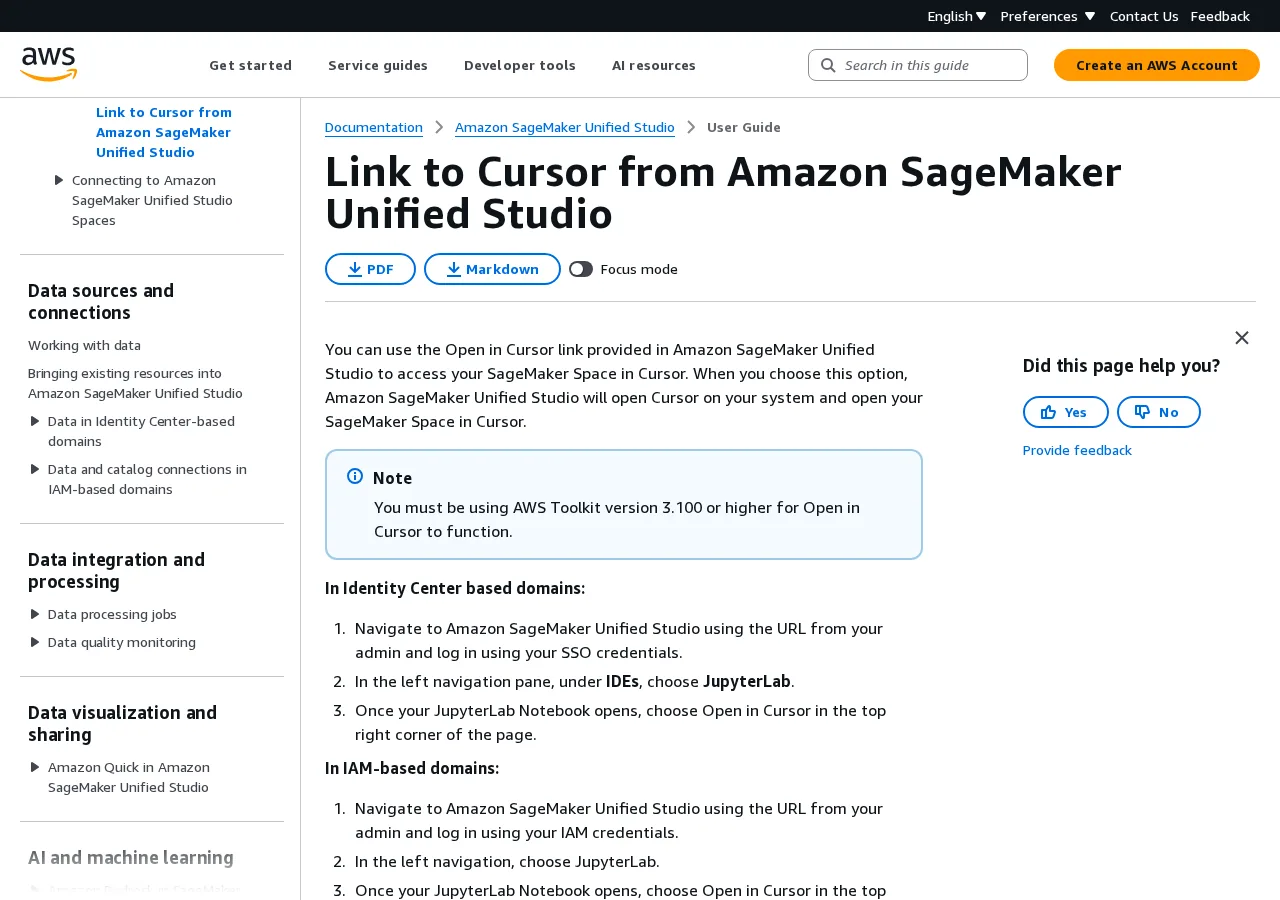This screenshot has height=900, width=1280.
Task: Toggle Focus mode switch
Action: coord(581,269)
